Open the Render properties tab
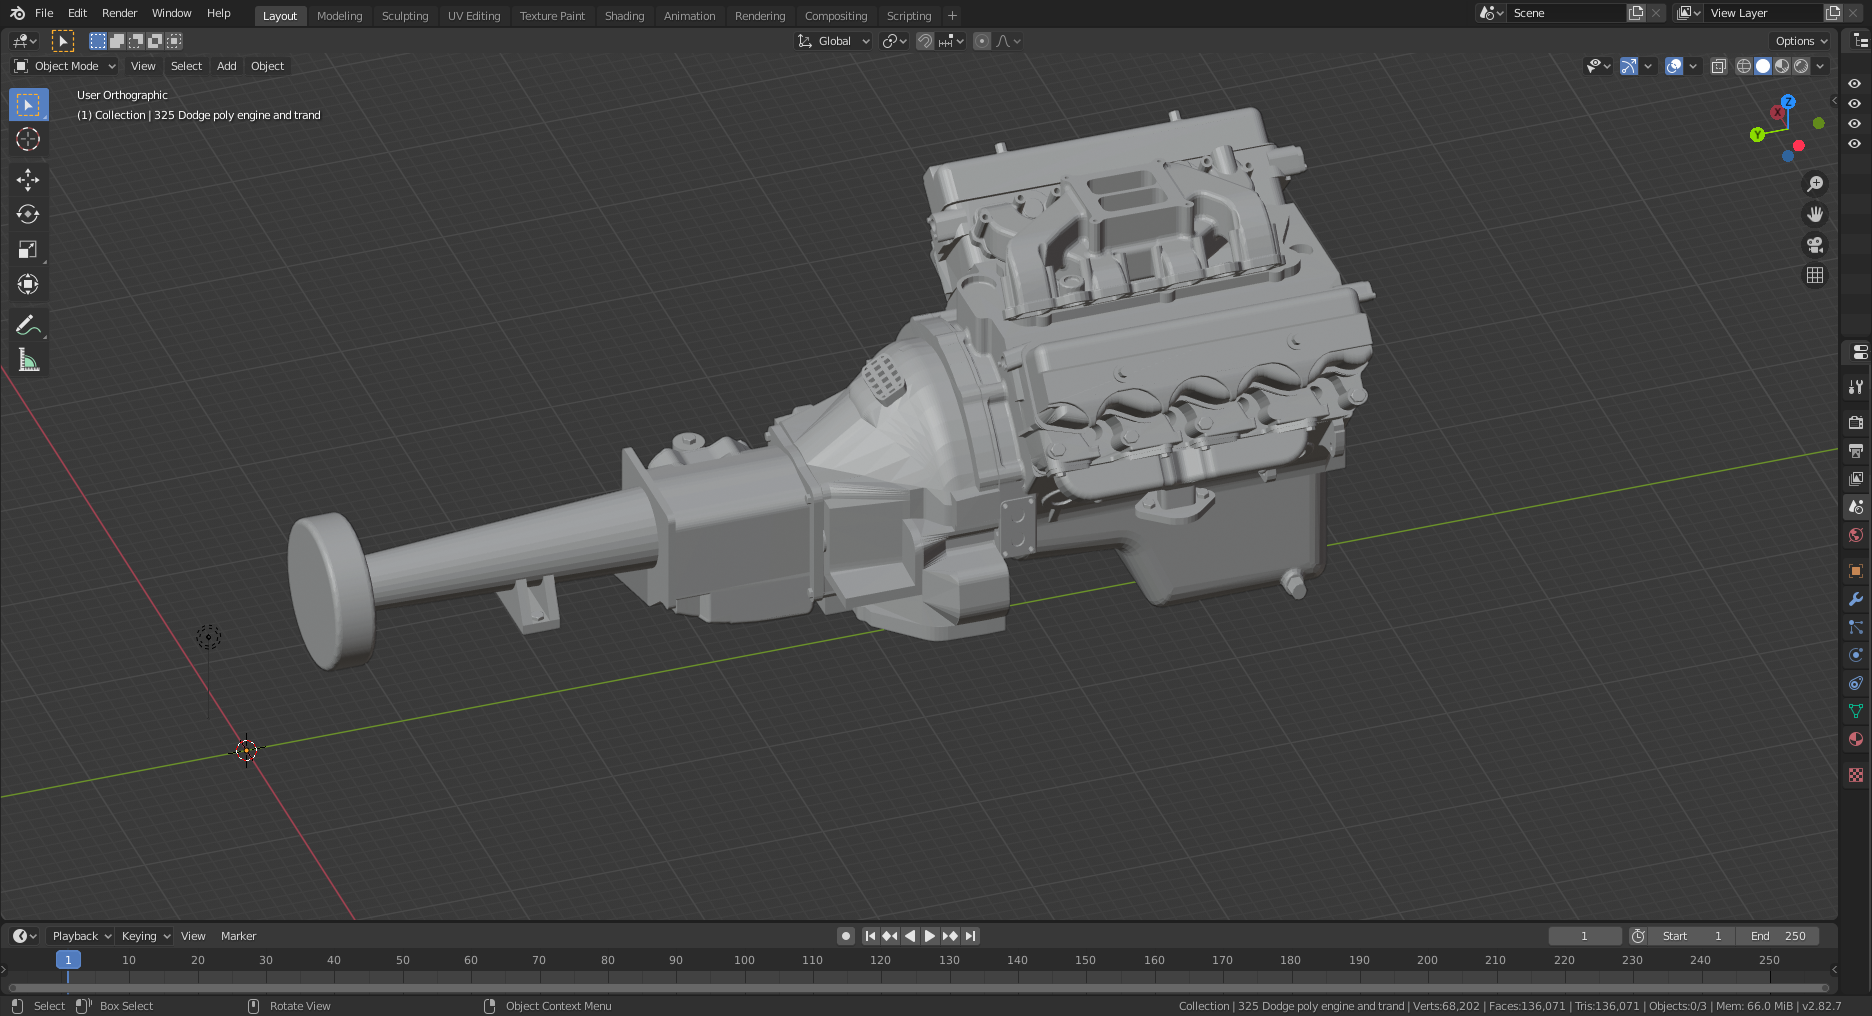Screen dimensions: 1872x1016 [x=1856, y=423]
